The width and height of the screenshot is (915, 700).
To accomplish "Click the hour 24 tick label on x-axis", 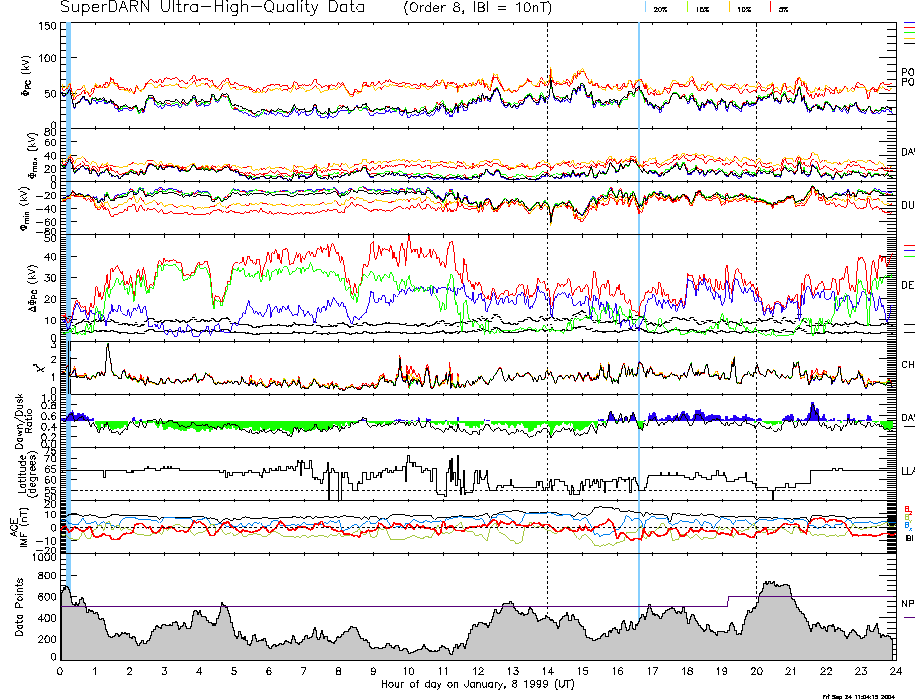I will point(895,671).
